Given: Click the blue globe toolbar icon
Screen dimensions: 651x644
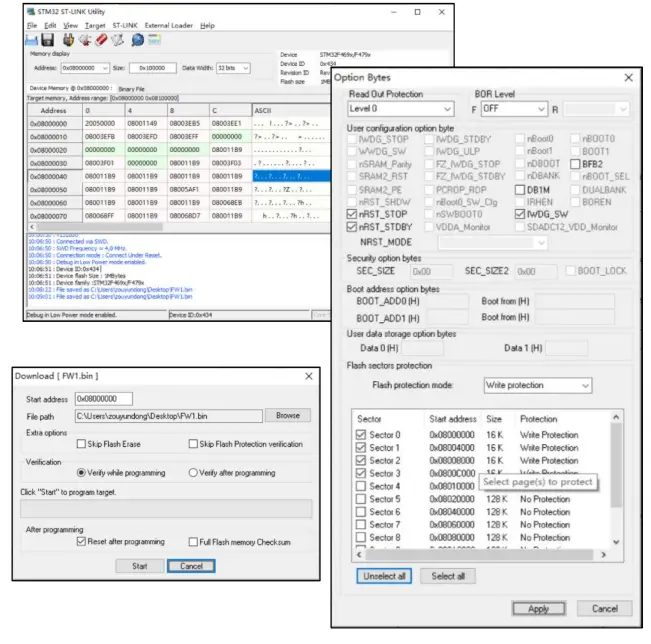Looking at the screenshot, I should coord(137,40).
